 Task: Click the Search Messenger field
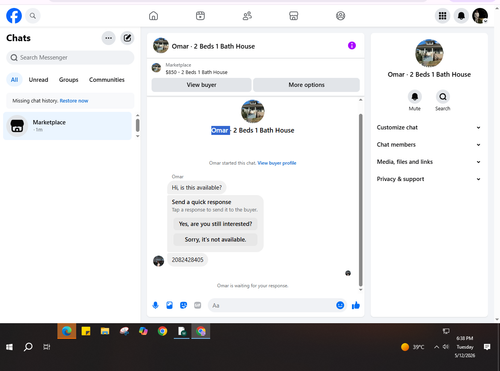[70, 58]
